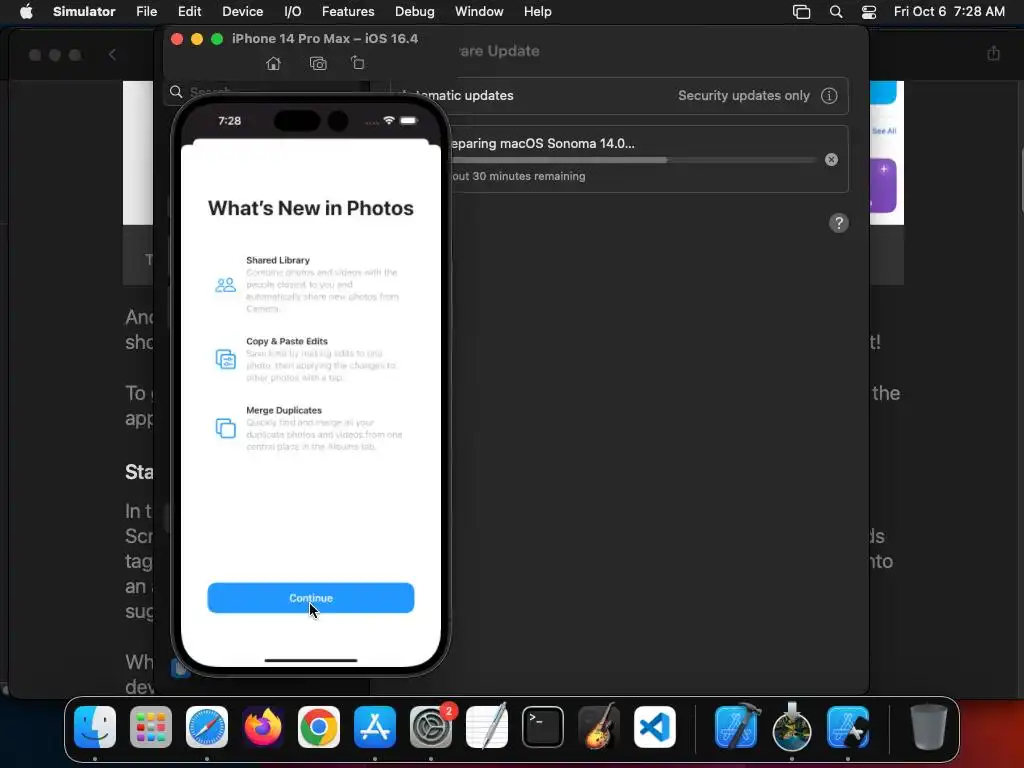Open Software Update help question mark

(x=839, y=223)
